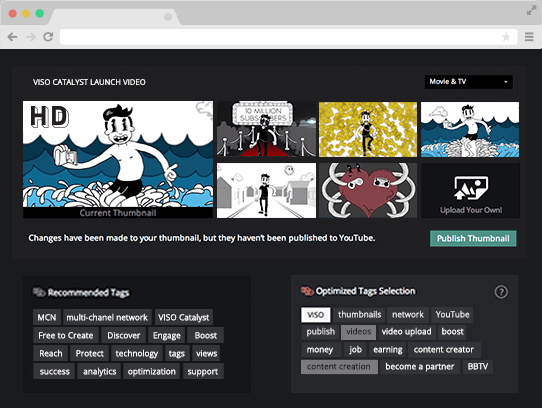542x408 pixels.
Task: Open Optimized Tags help question icon
Action: 501,292
